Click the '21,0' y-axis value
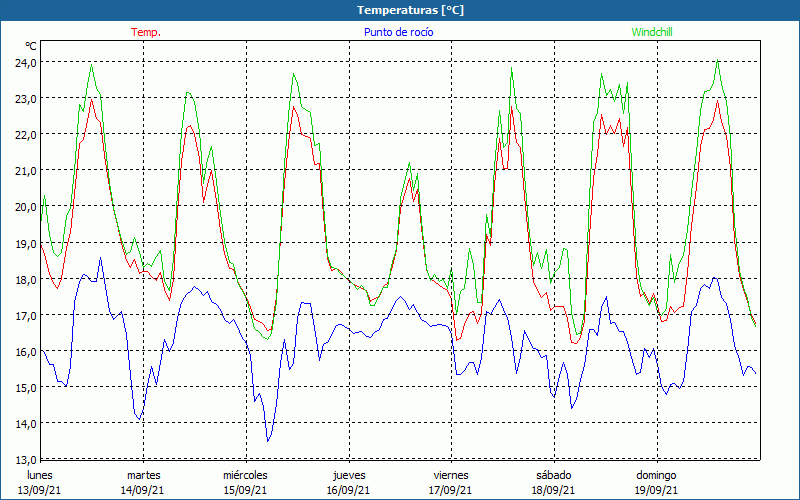Image resolution: width=800 pixels, height=500 pixels. pyautogui.click(x=26, y=171)
